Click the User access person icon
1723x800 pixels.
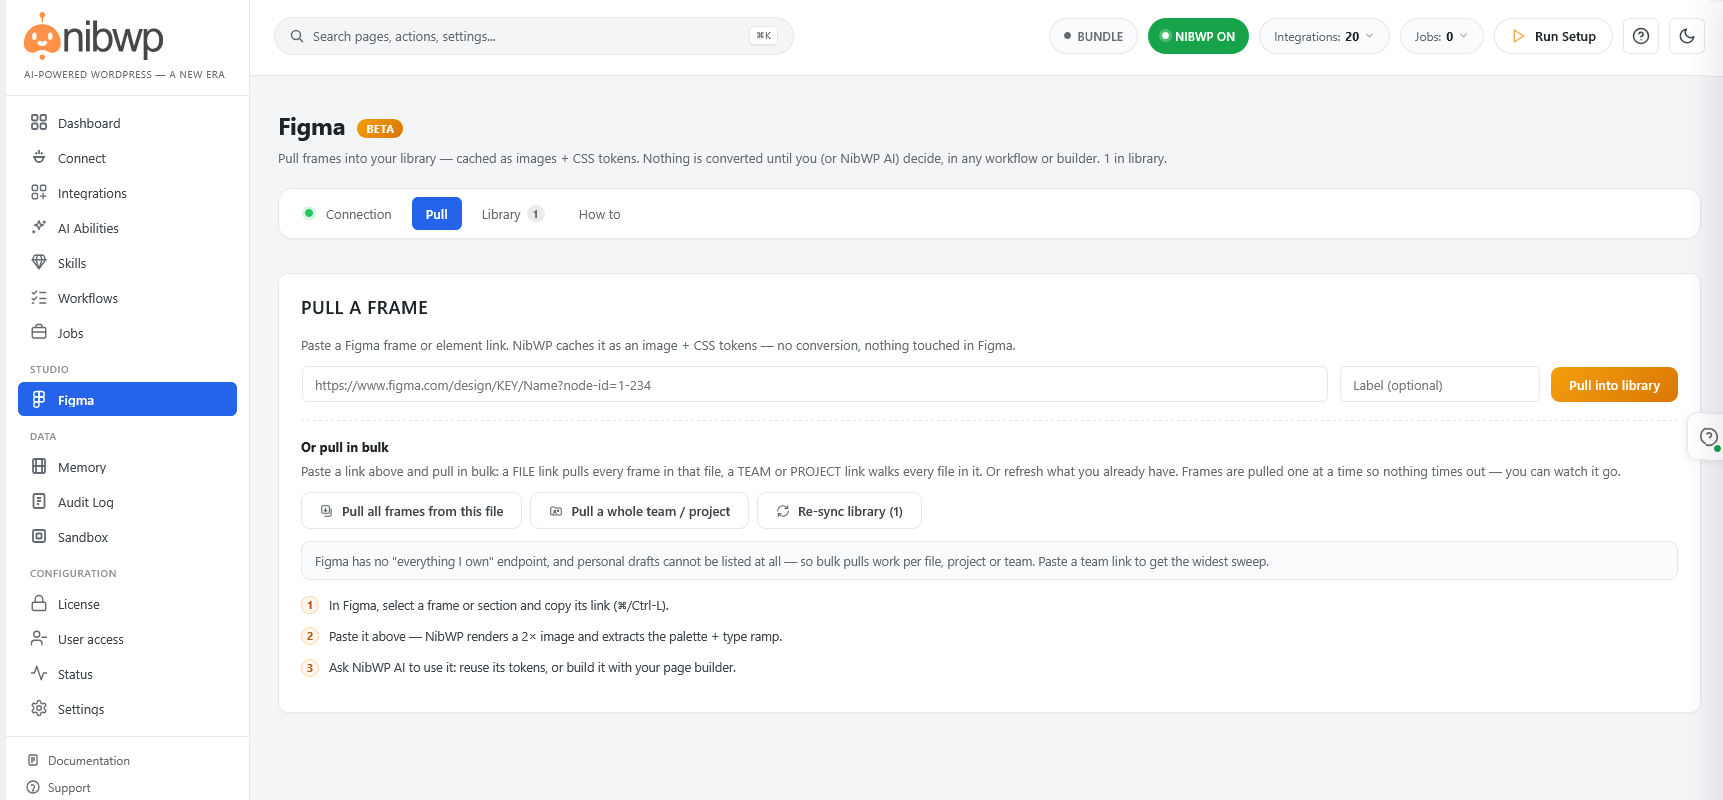39,638
